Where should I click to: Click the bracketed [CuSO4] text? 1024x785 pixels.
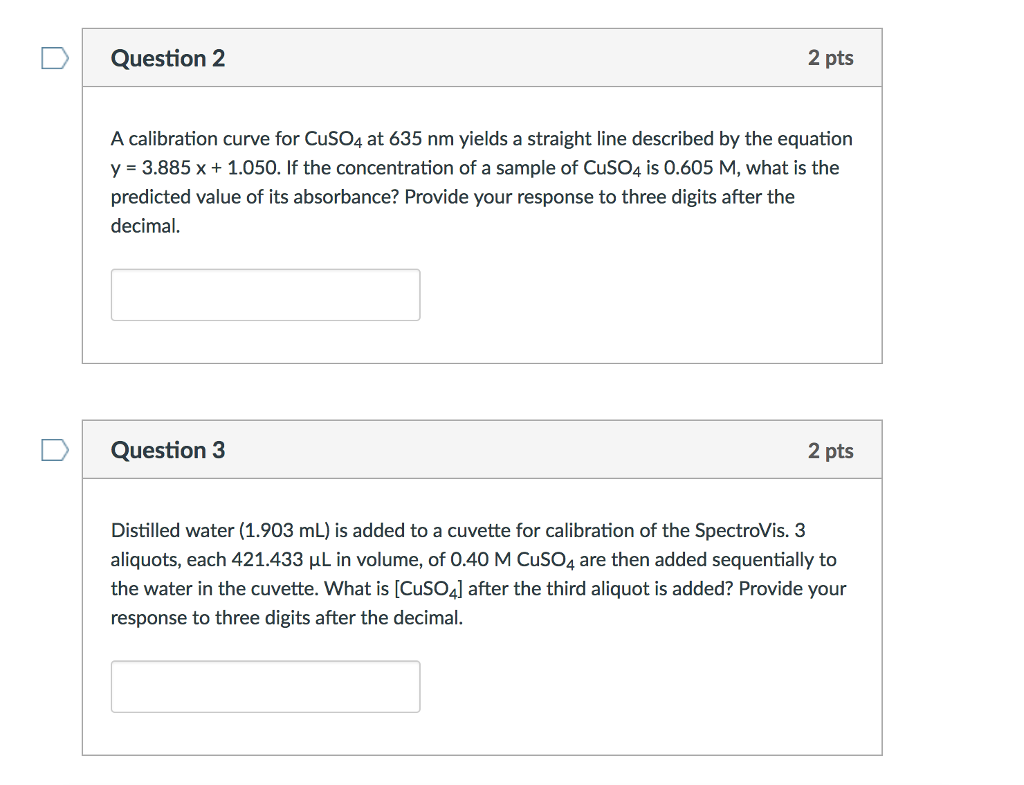pos(428,589)
